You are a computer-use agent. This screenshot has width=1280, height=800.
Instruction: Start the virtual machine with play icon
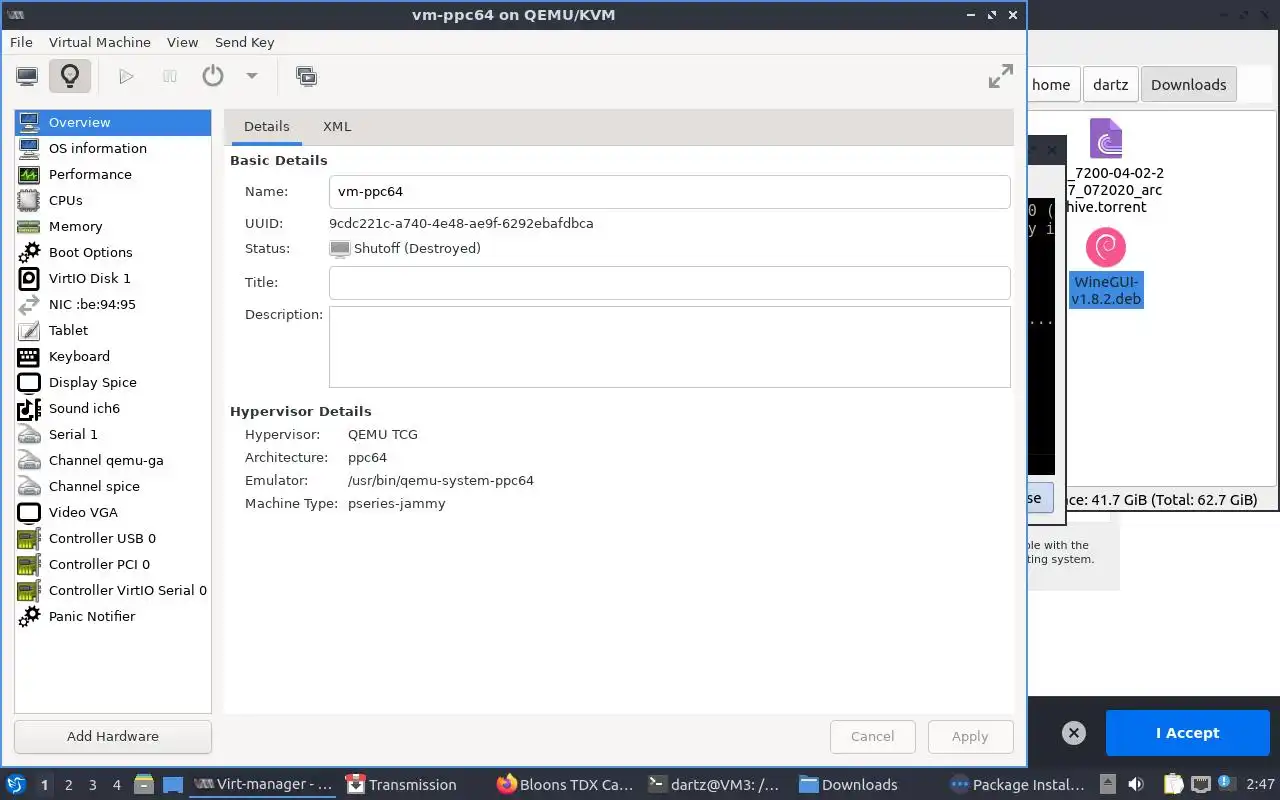126,76
